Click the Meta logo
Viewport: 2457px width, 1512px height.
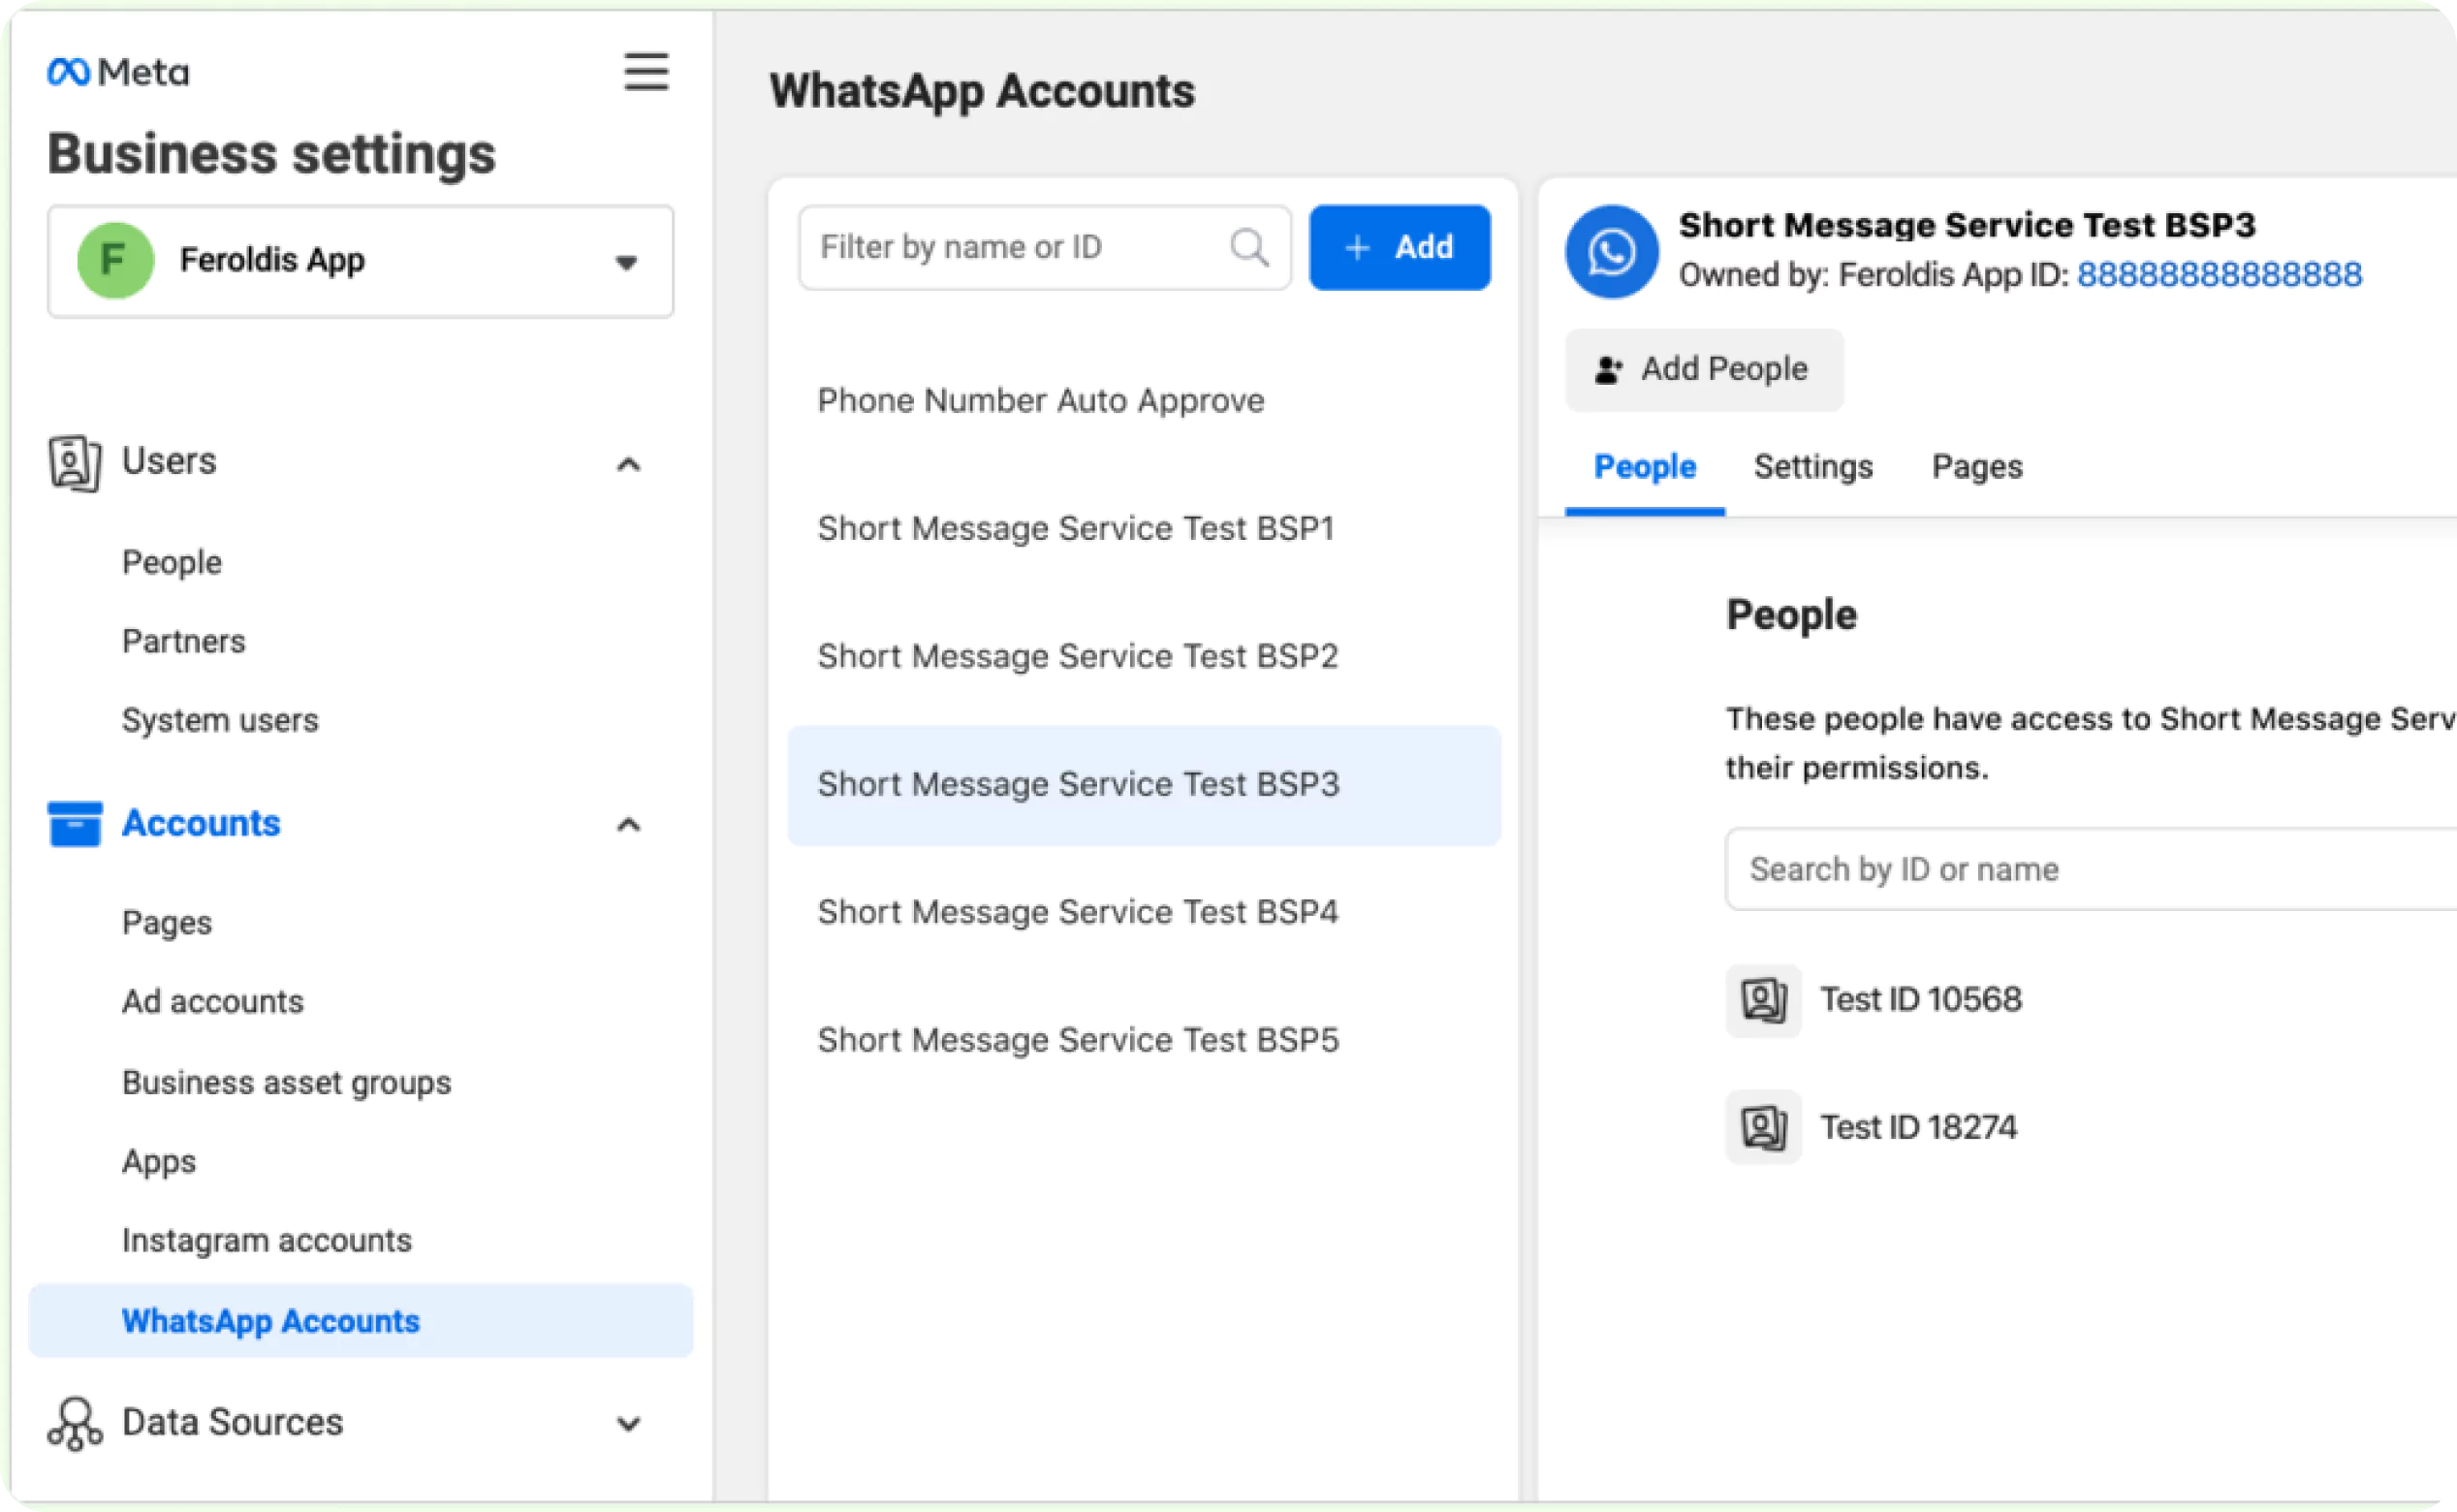pos(117,72)
